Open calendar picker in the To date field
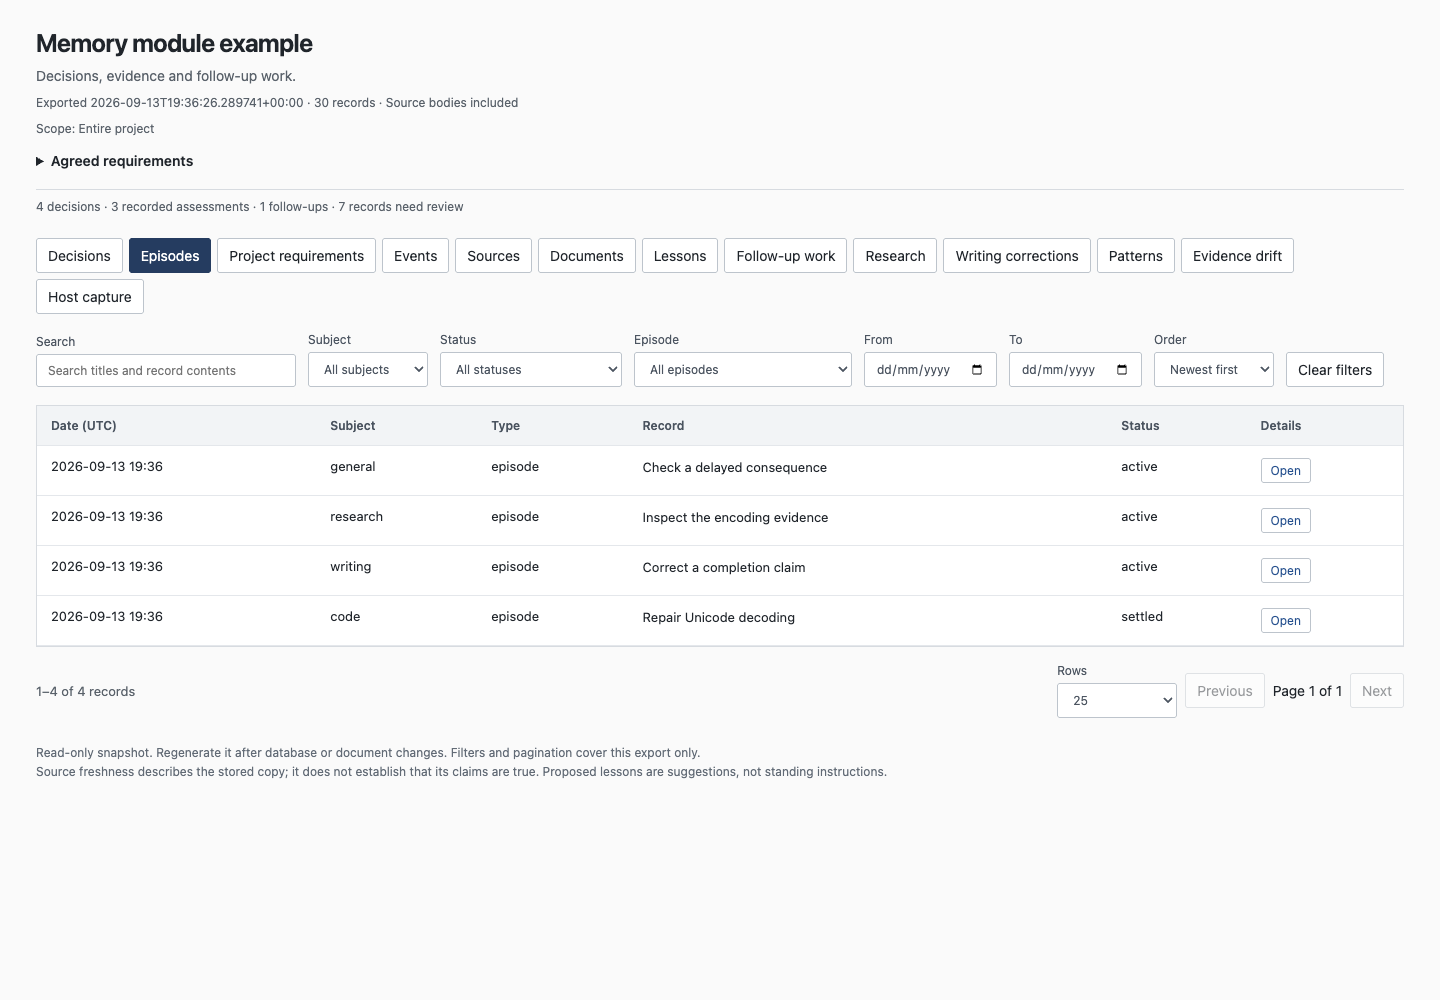 [x=1122, y=370]
